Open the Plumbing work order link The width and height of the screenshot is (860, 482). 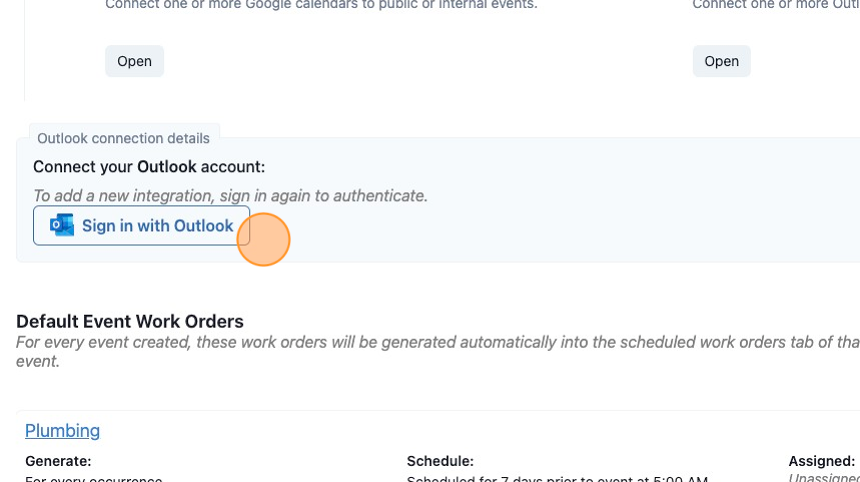[x=63, y=430]
